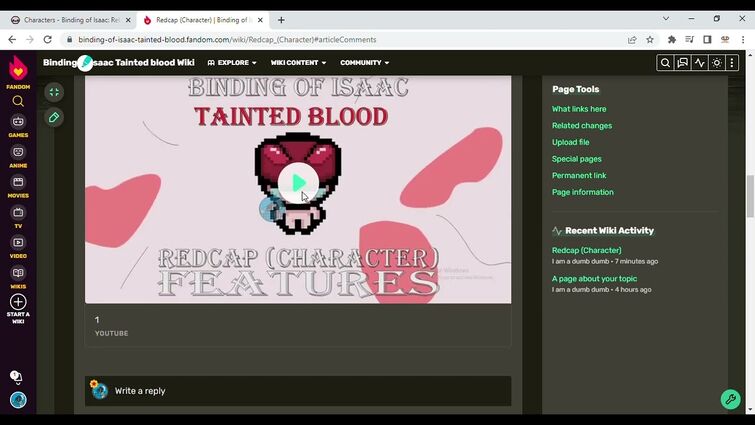Open A page about your topic activity link

tap(594, 279)
